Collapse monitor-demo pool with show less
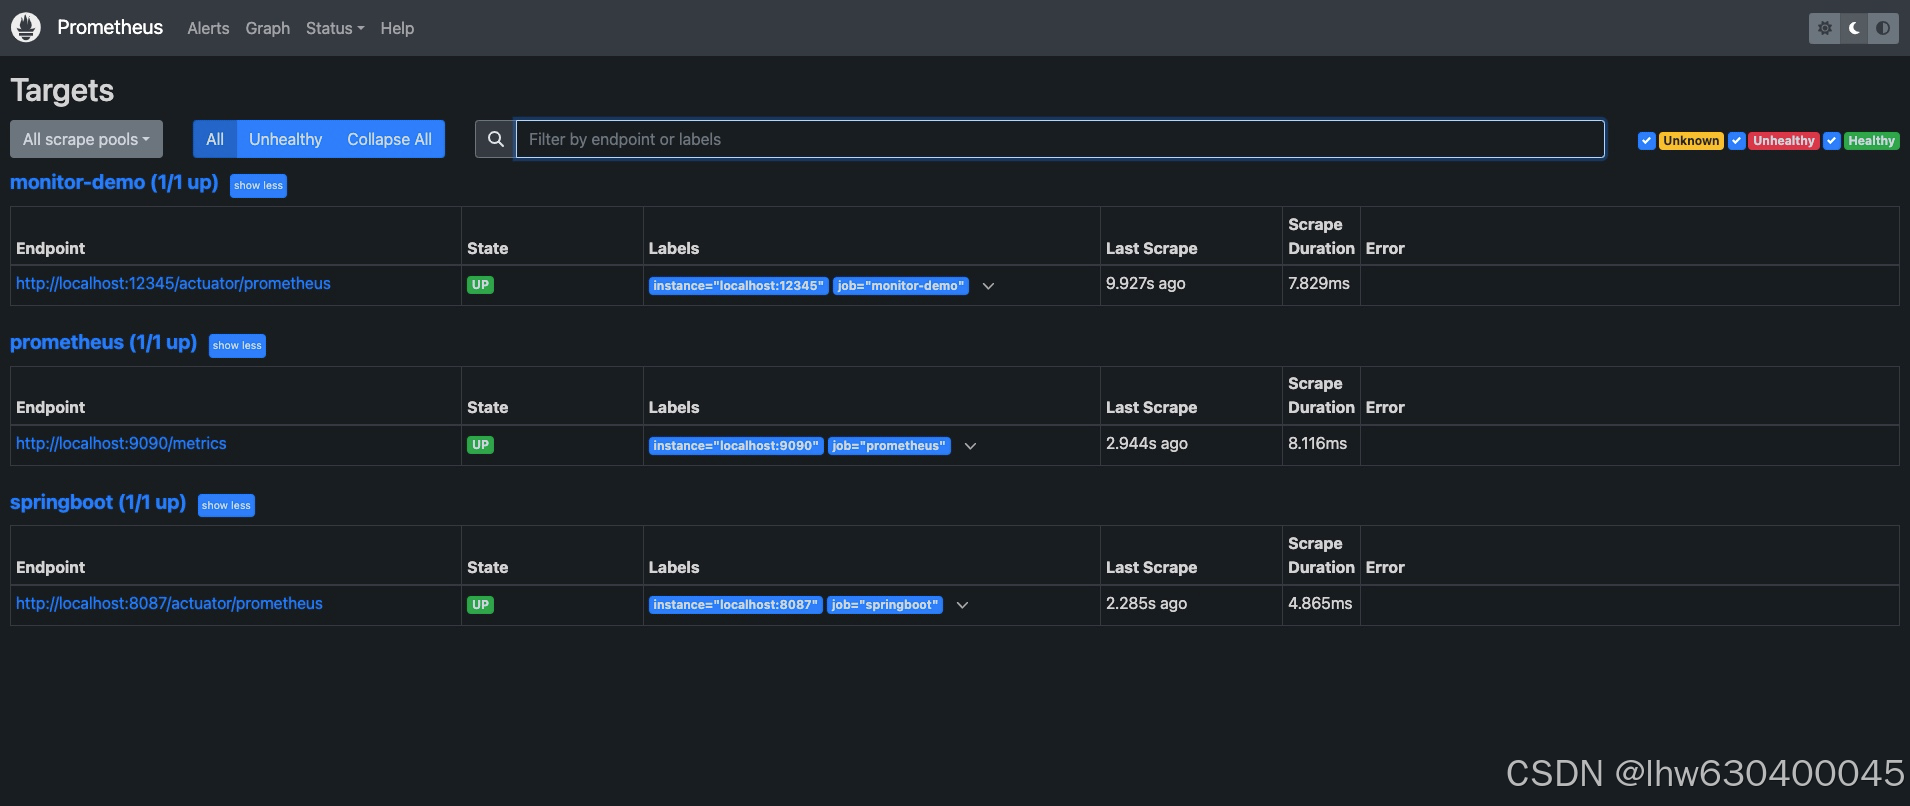 pyautogui.click(x=258, y=186)
